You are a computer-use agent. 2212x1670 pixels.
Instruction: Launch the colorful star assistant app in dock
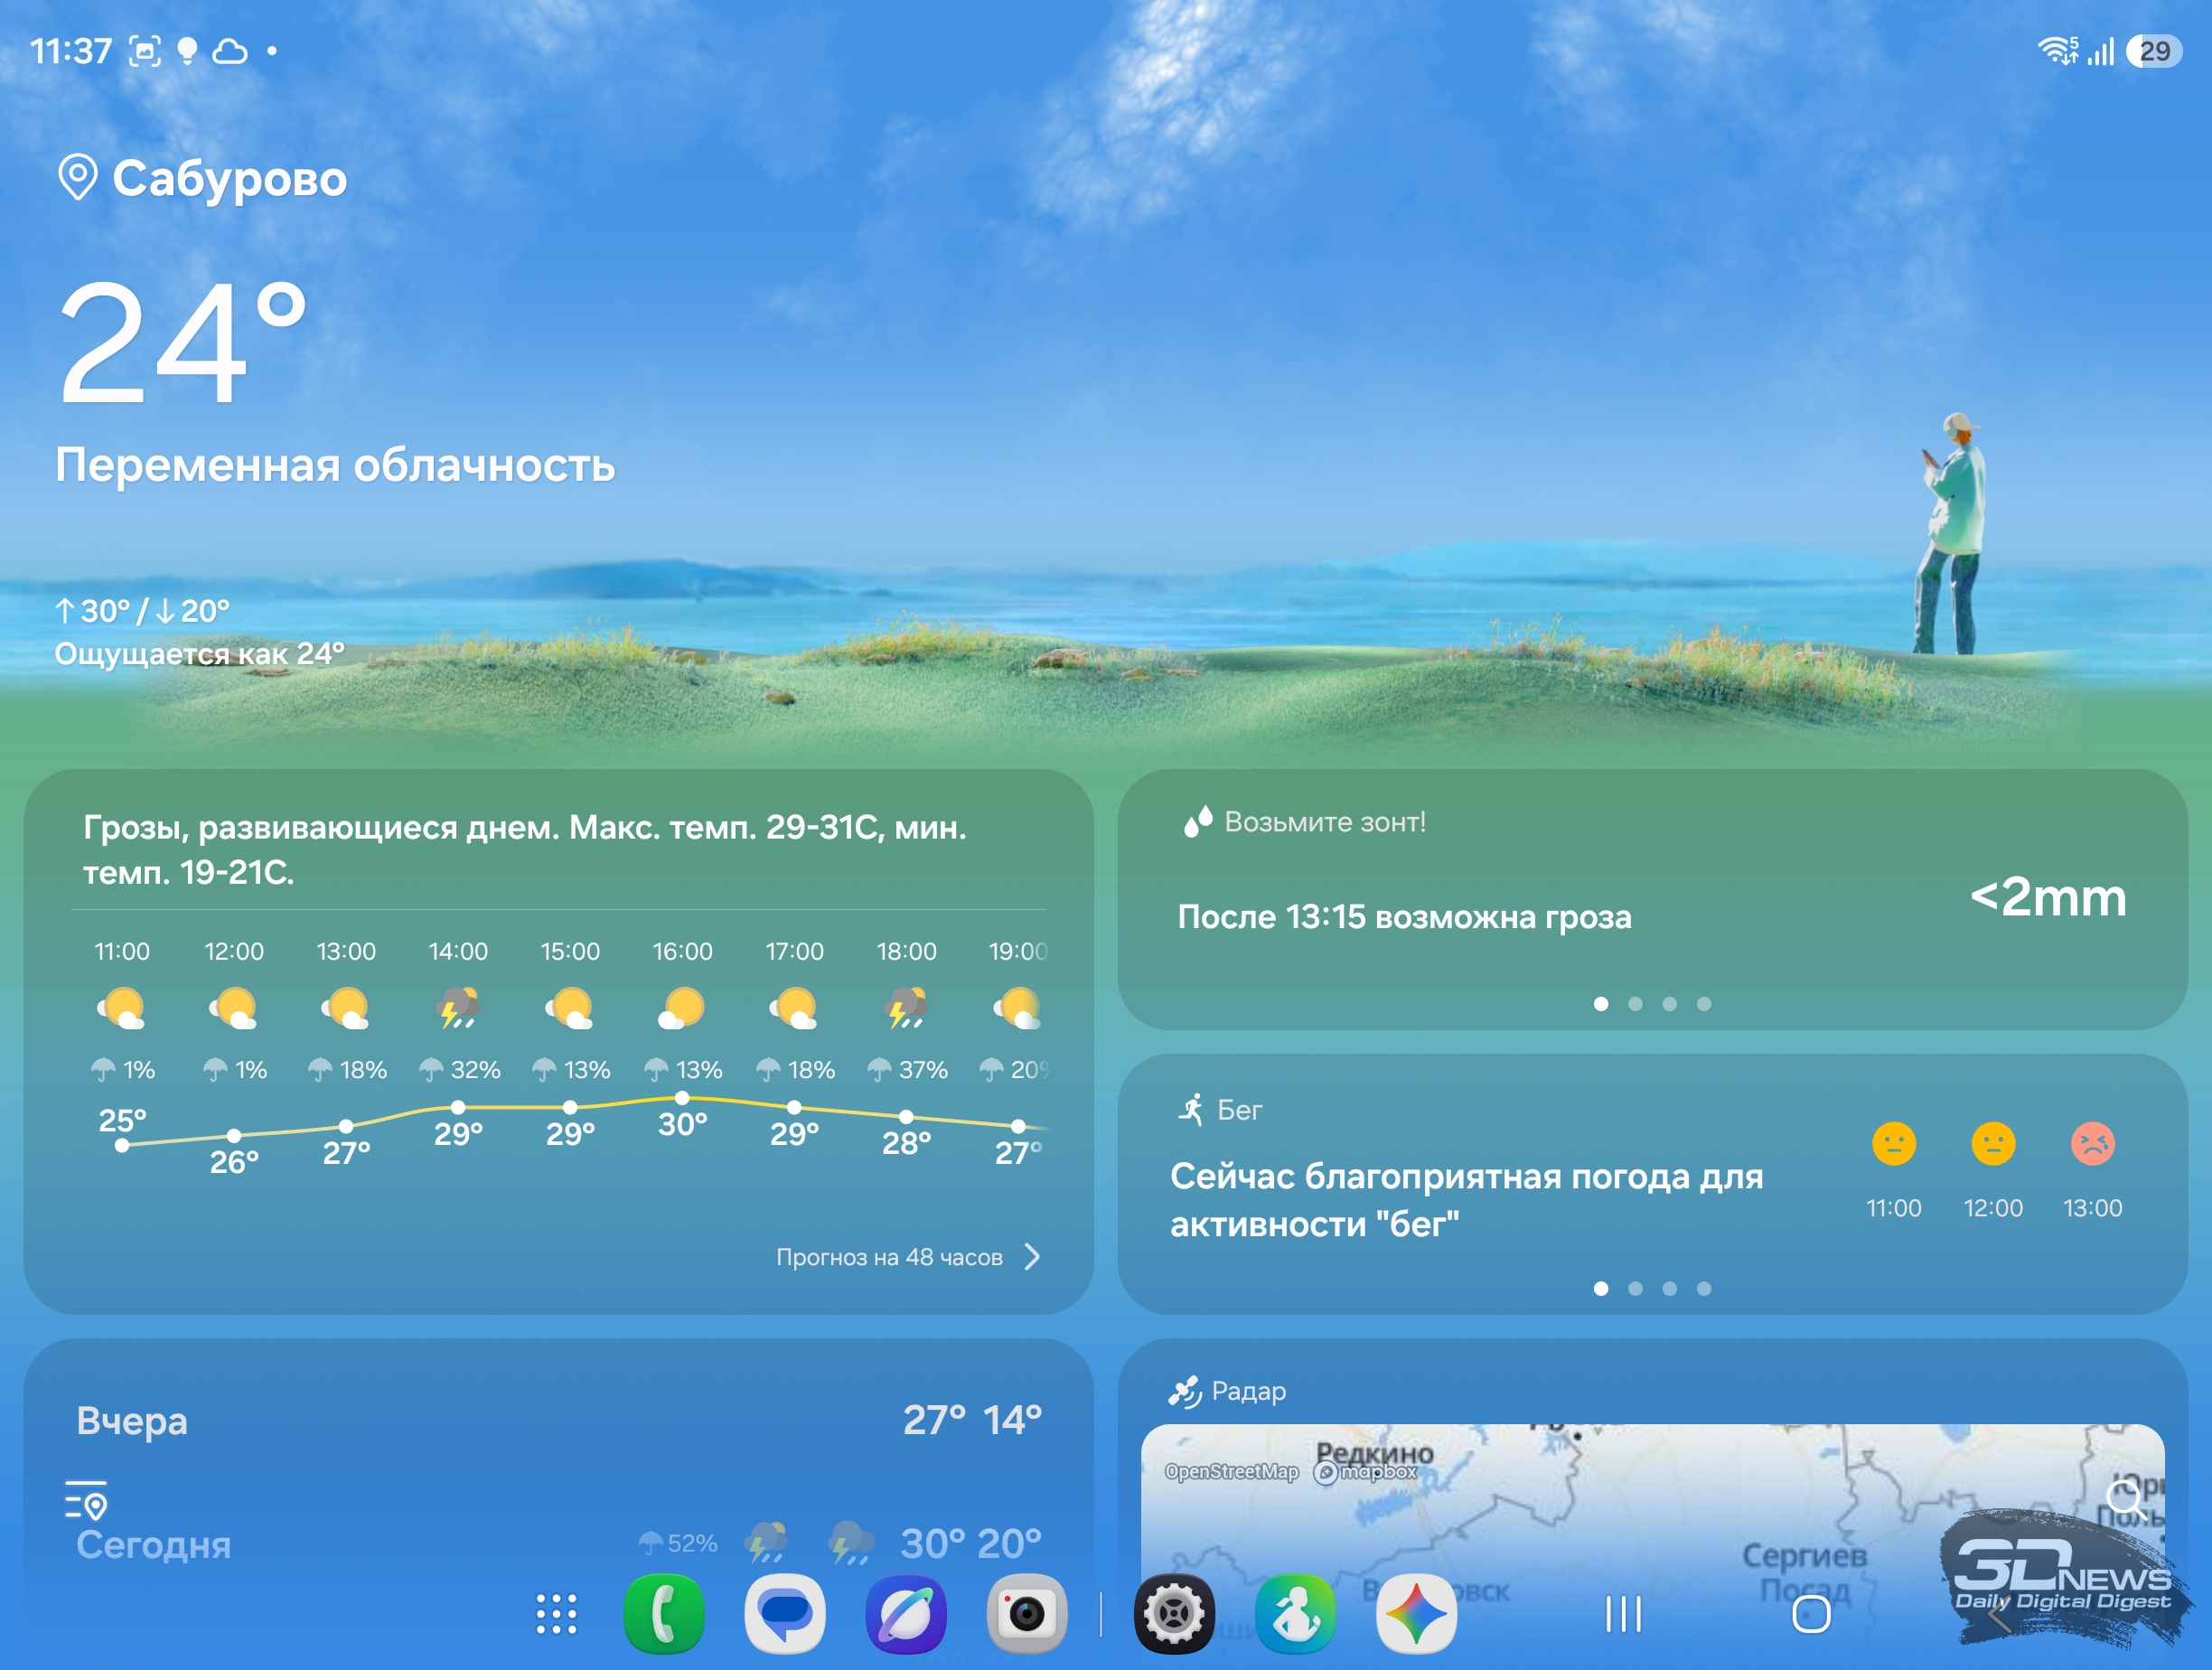(x=1416, y=1614)
